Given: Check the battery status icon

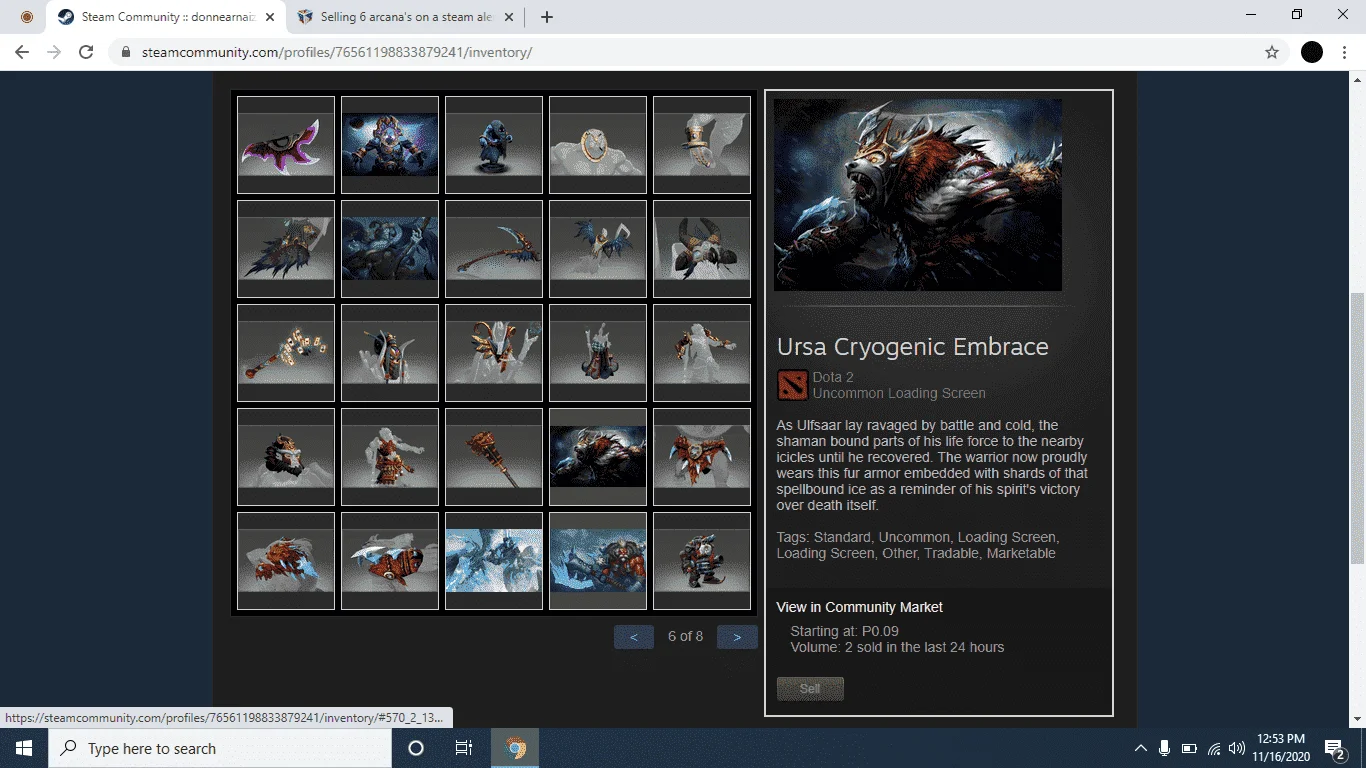Looking at the screenshot, I should tap(1189, 748).
